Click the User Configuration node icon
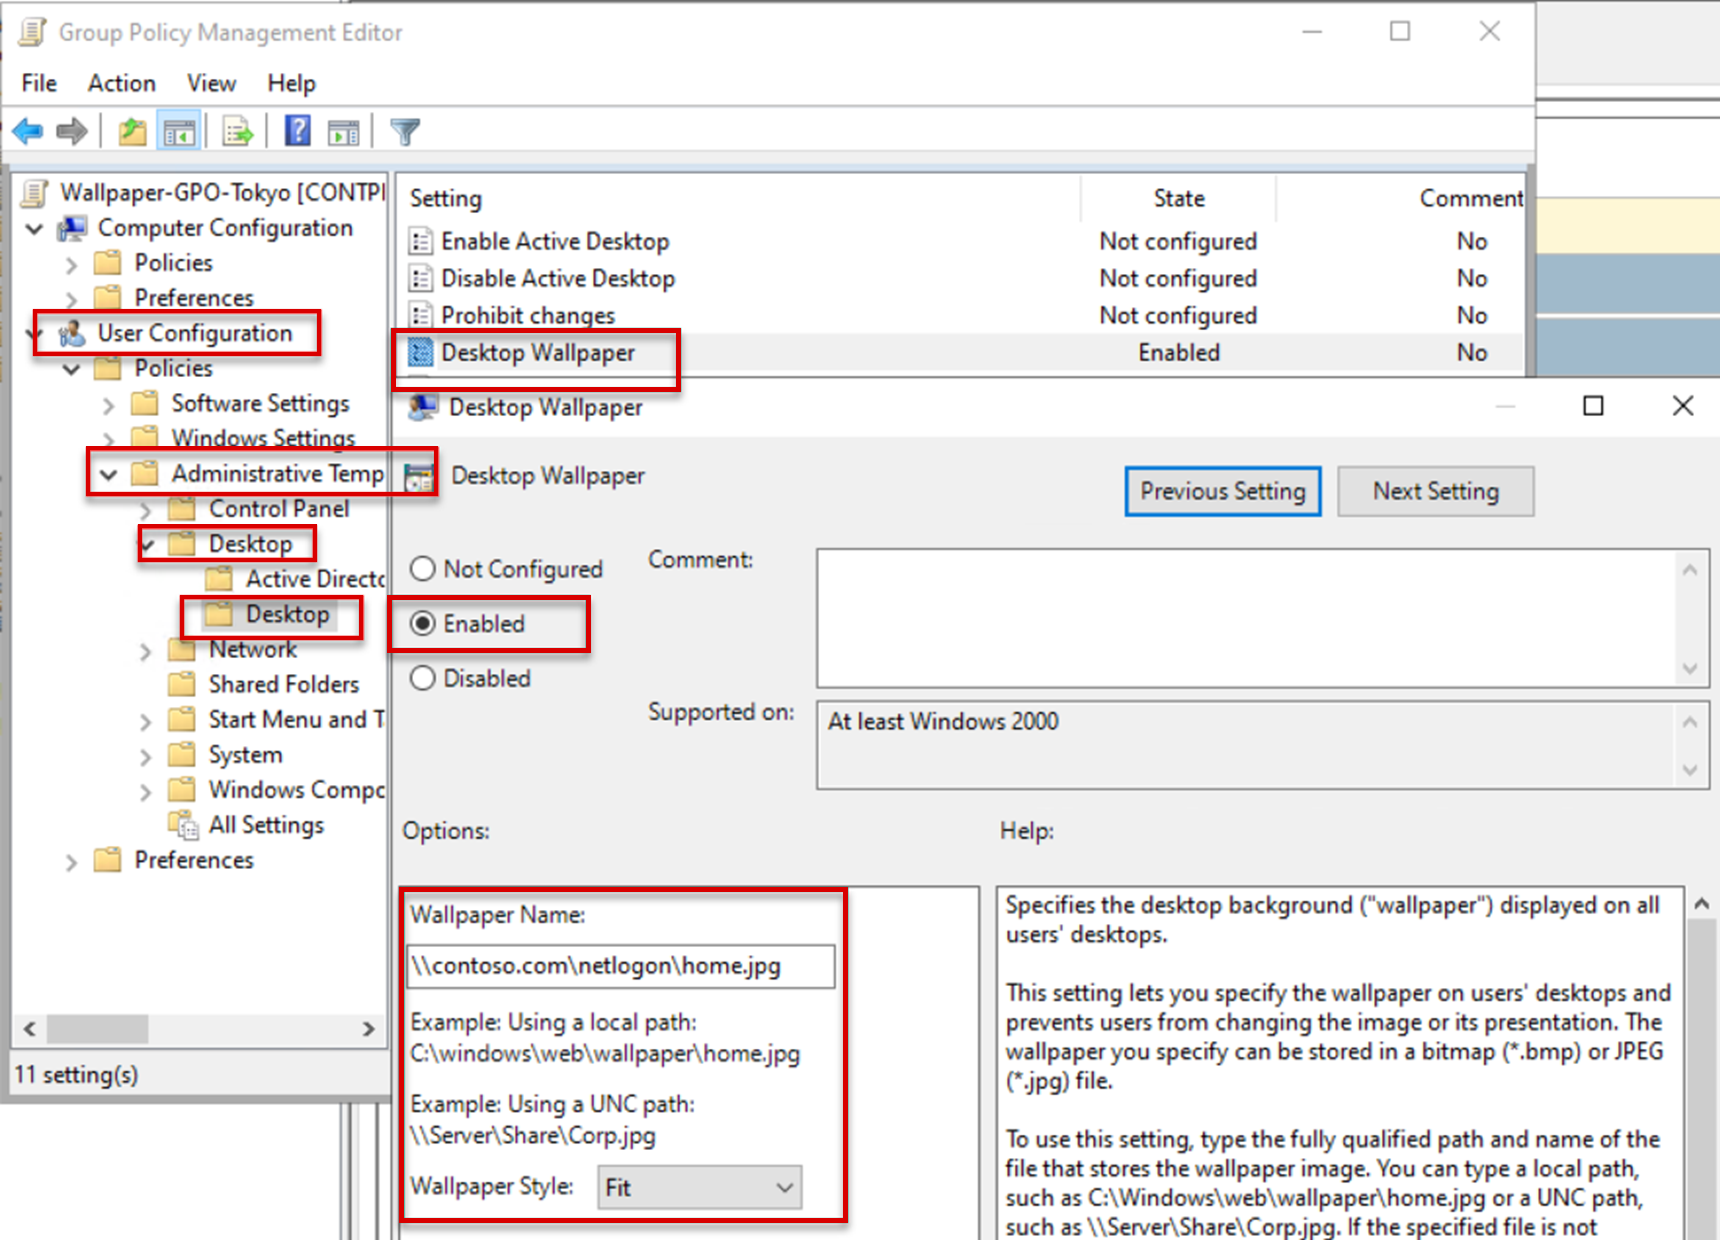This screenshot has width=1720, height=1240. click(x=72, y=333)
